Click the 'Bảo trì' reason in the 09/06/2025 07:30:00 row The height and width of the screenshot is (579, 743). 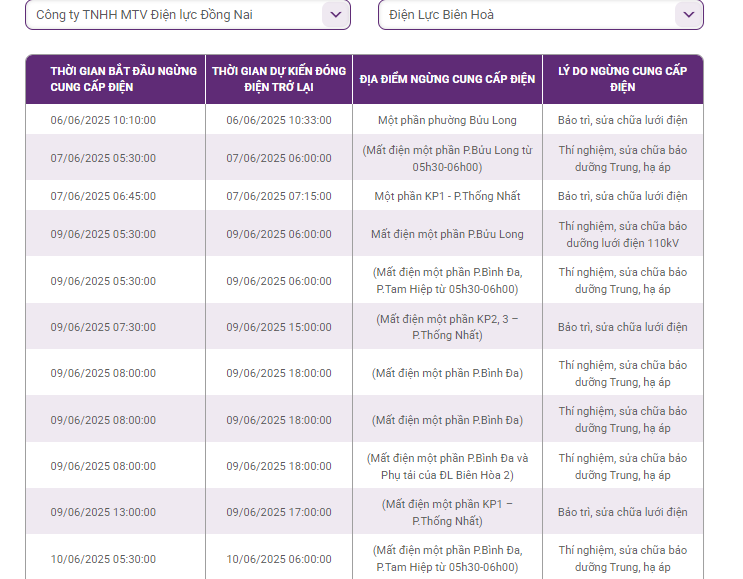[623, 327]
